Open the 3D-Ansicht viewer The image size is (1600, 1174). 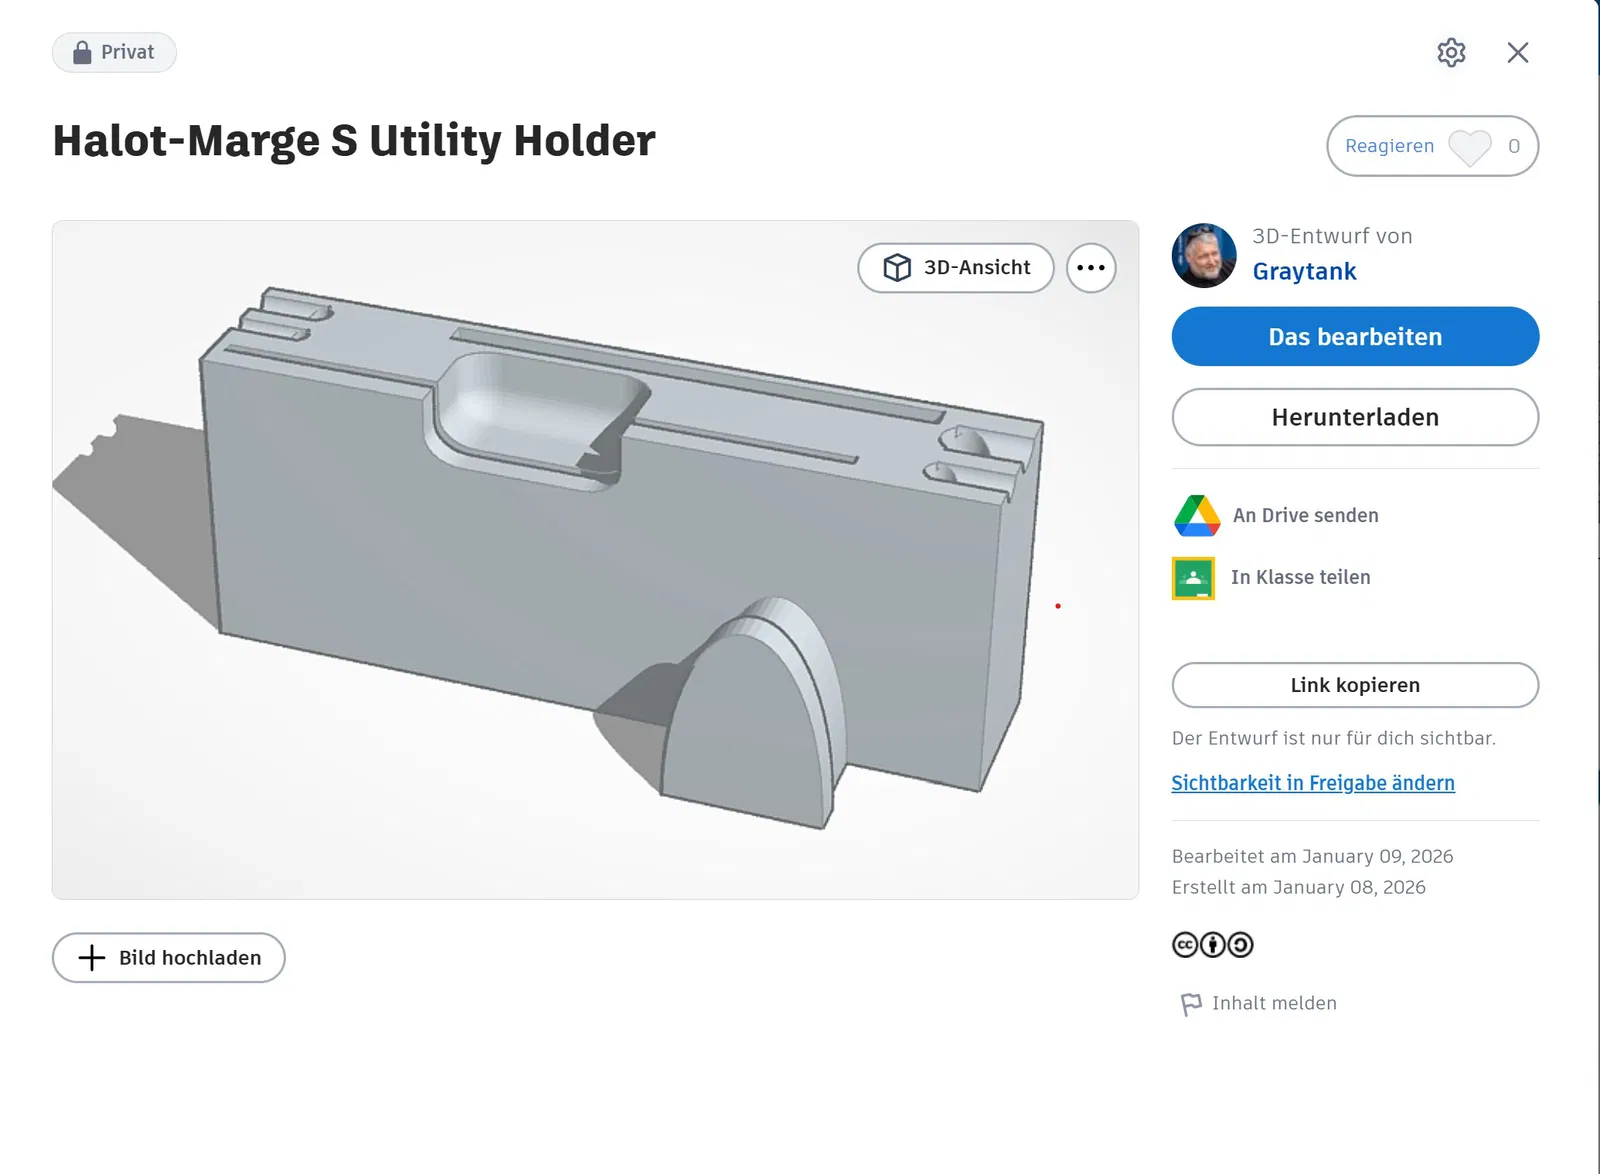coord(956,268)
